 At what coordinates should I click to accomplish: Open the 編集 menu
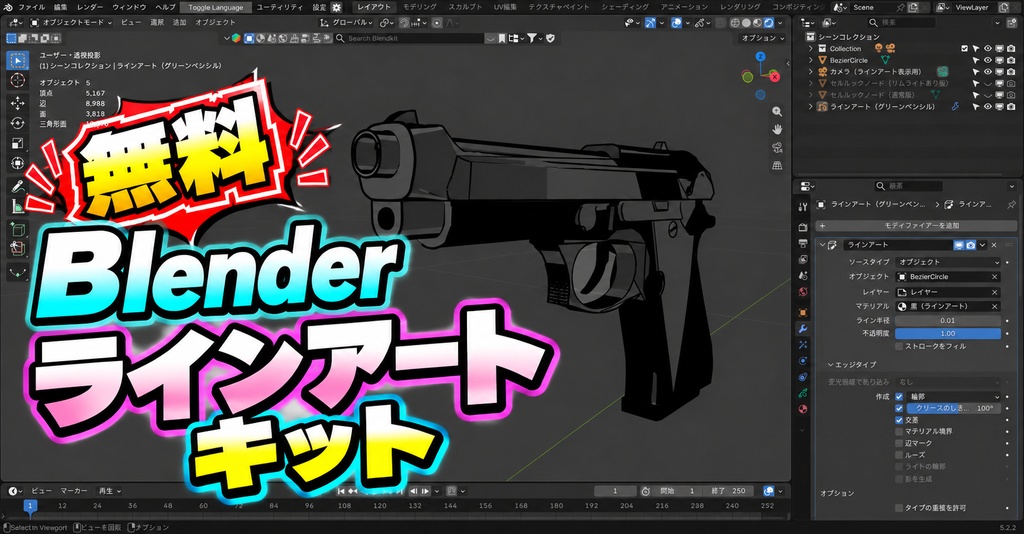(60, 7)
